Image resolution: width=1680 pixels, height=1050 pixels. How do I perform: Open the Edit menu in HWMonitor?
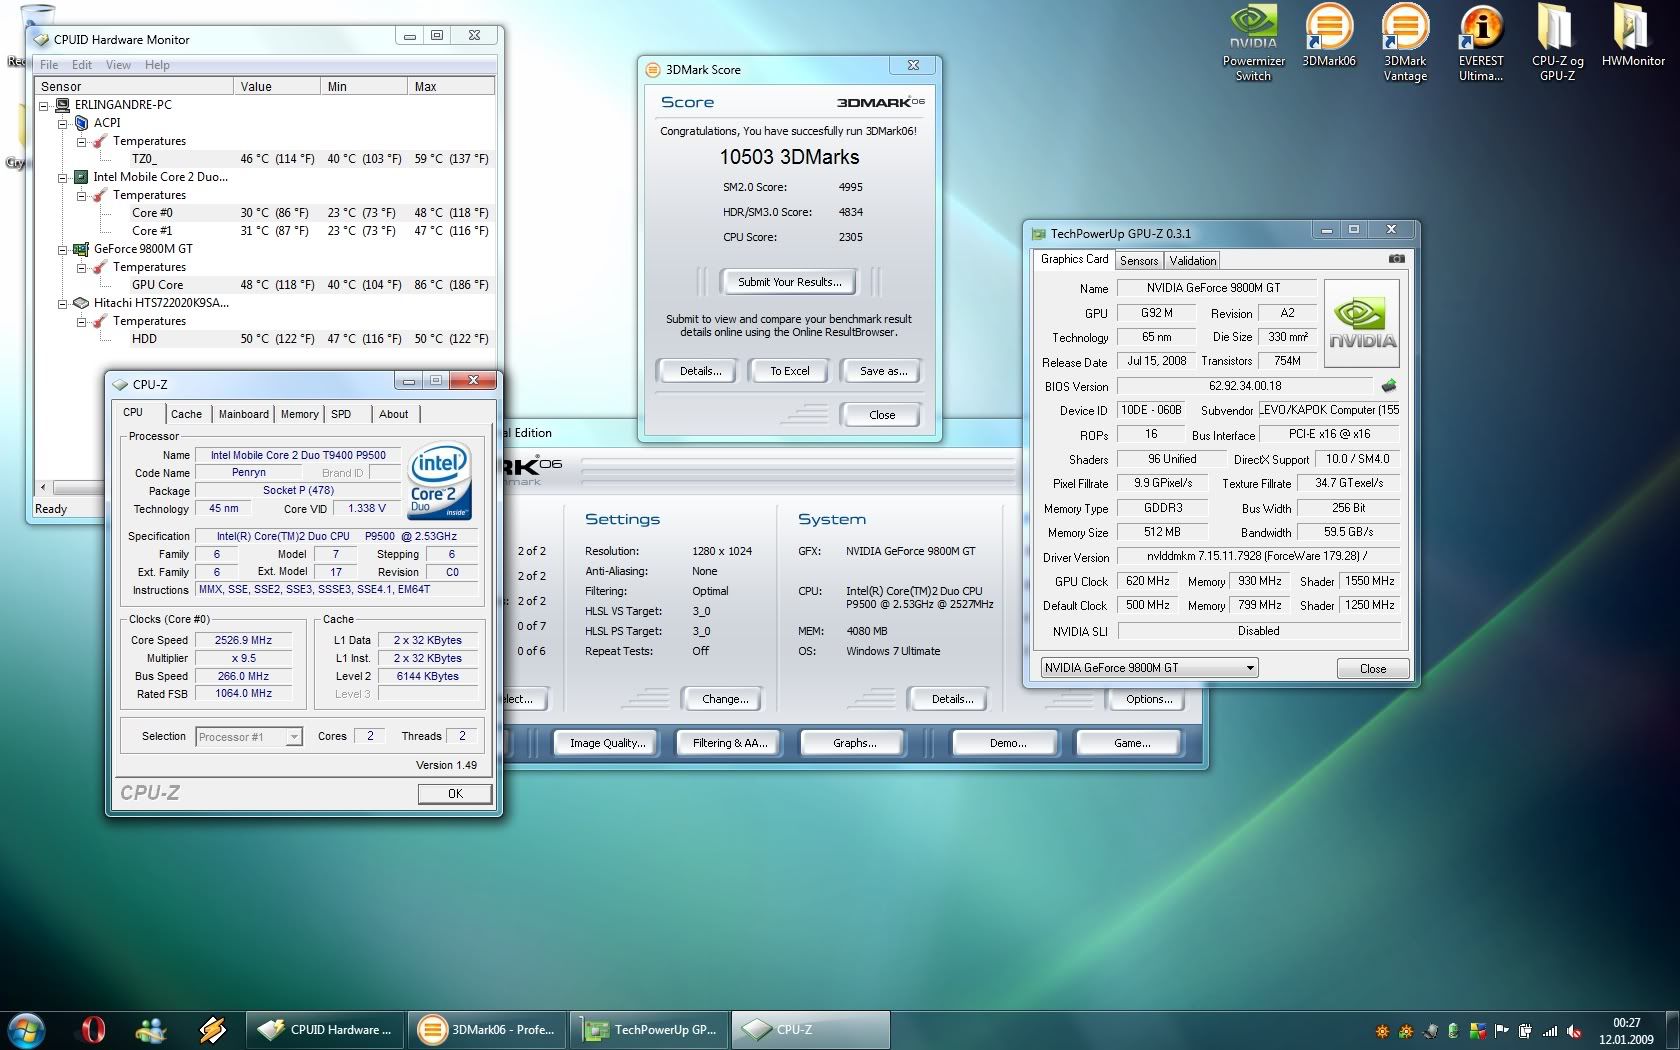(82, 65)
